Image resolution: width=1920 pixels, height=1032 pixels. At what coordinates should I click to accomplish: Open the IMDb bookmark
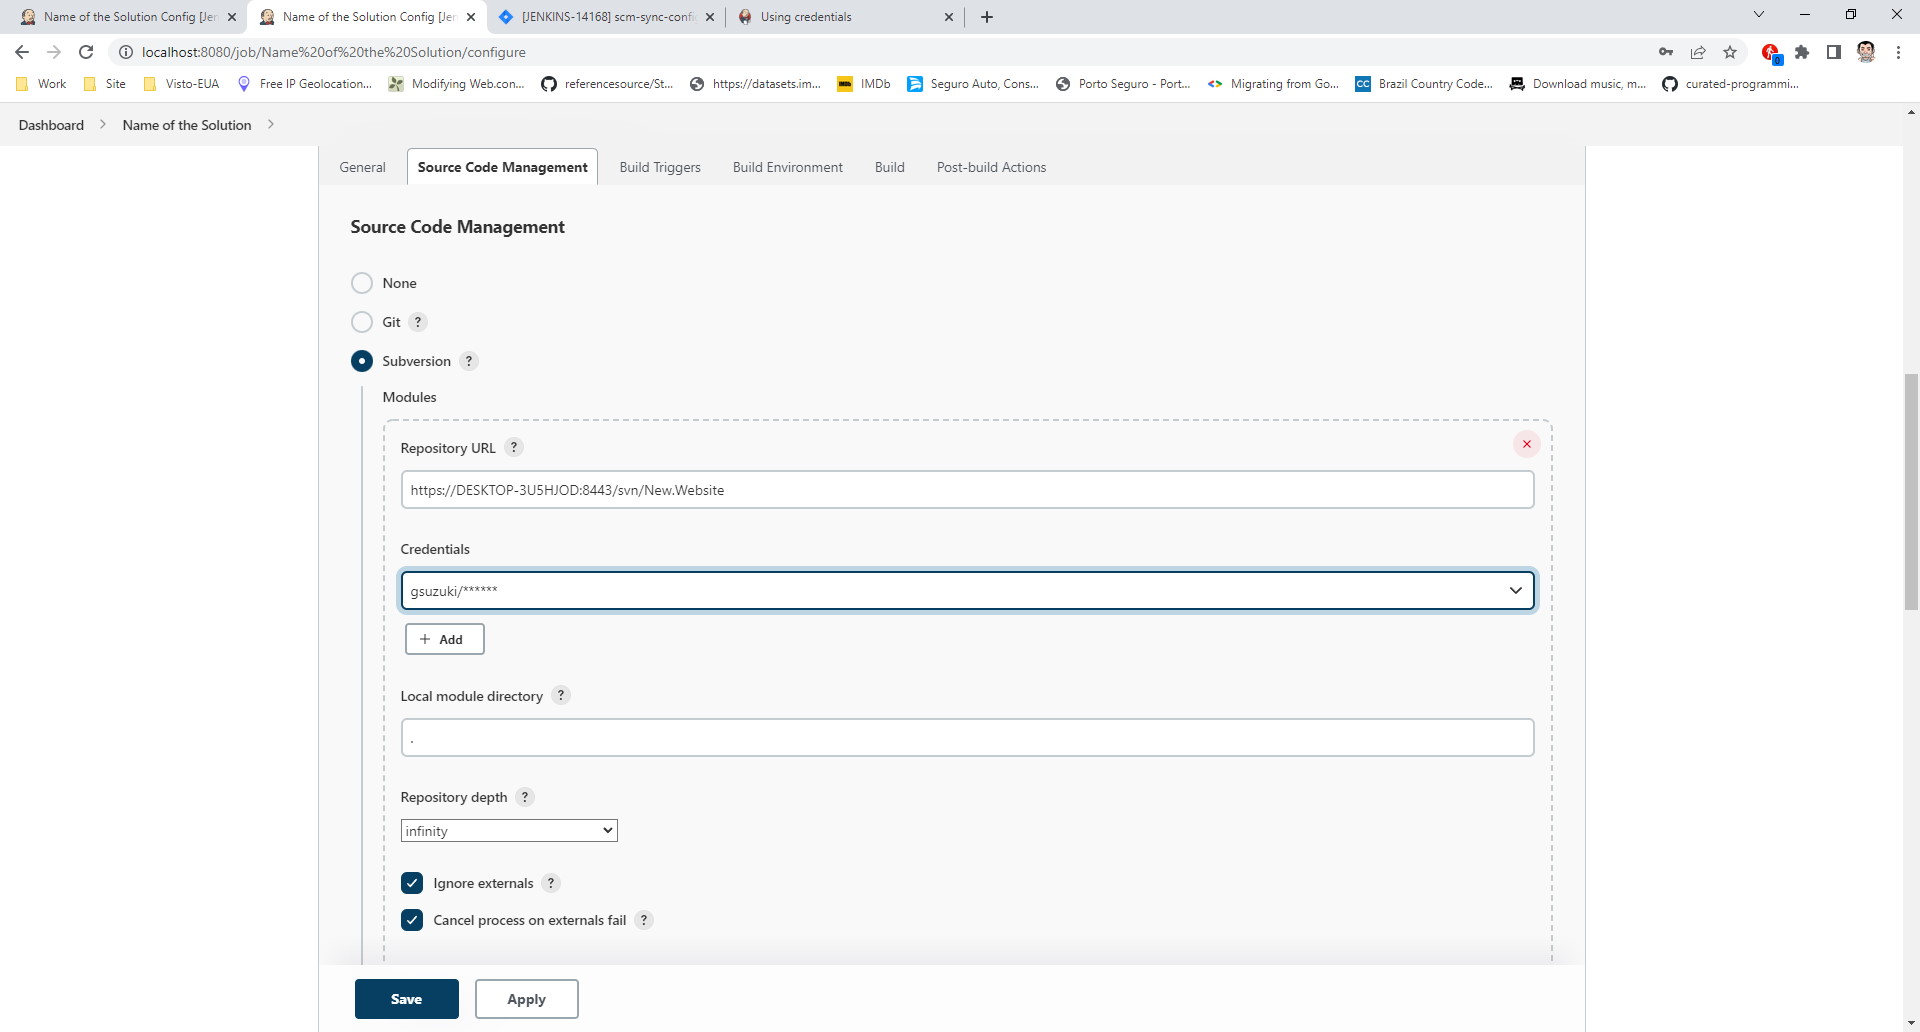coord(864,84)
